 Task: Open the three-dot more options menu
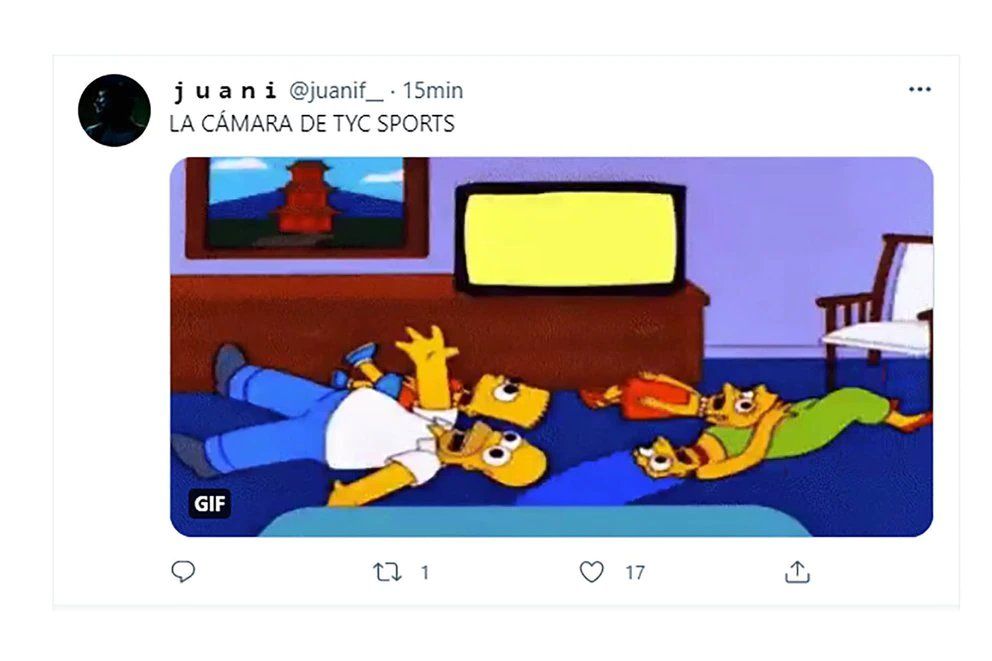point(919,89)
